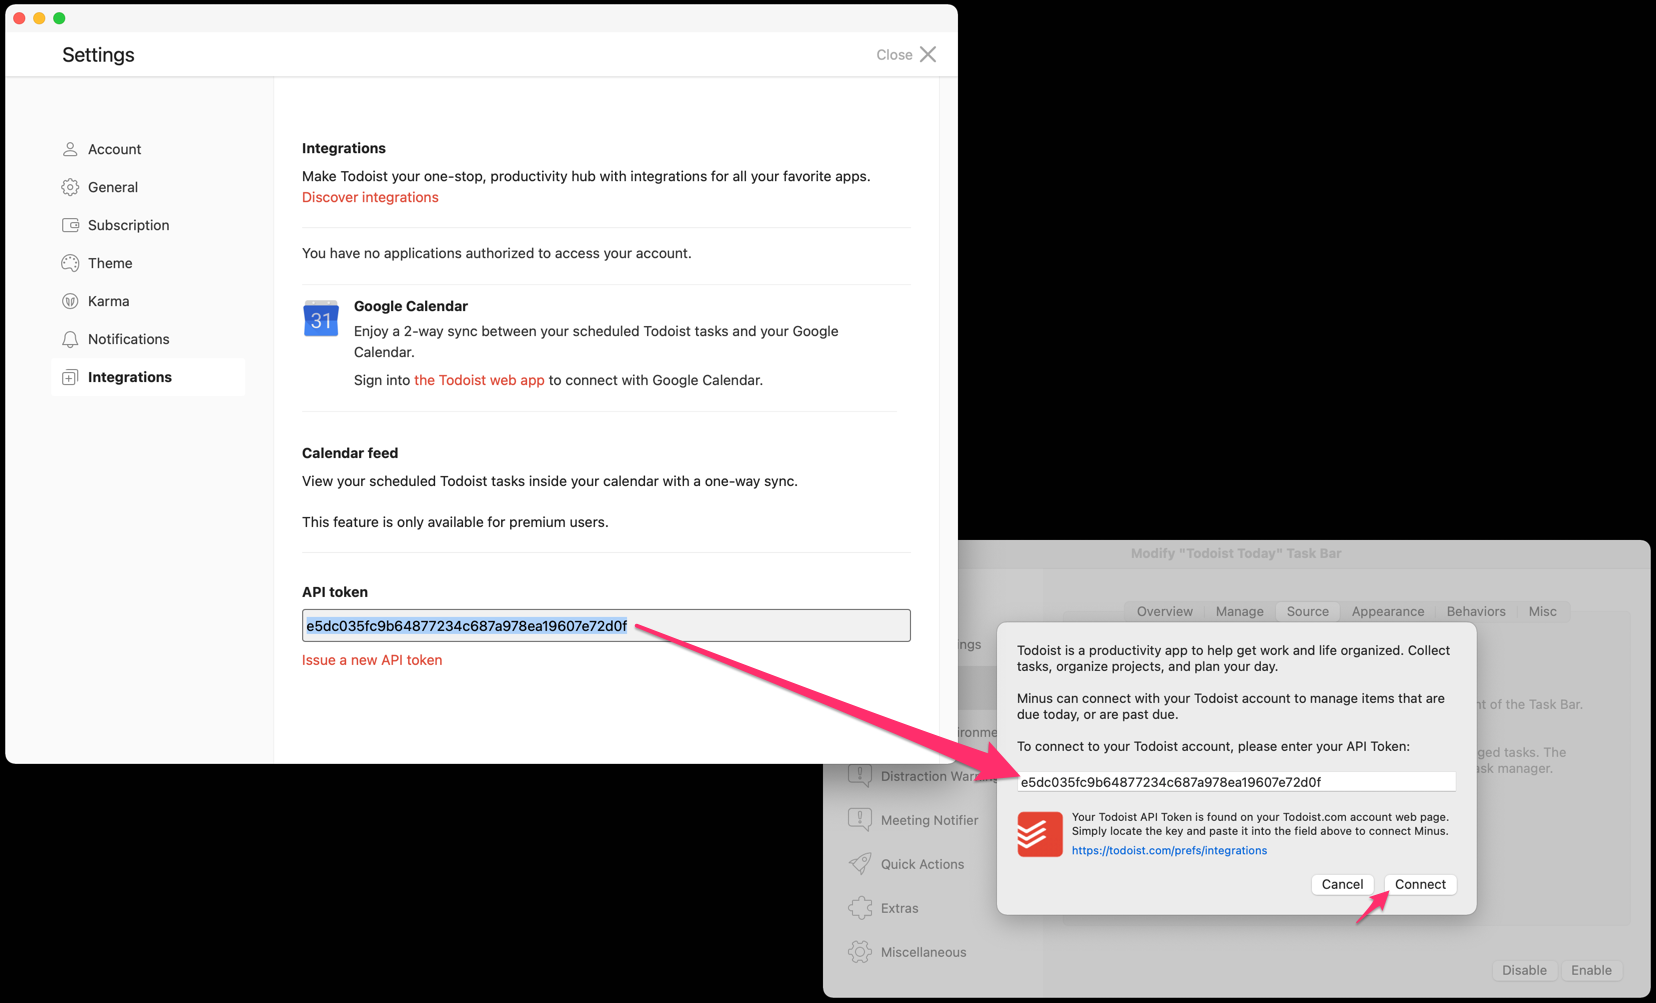This screenshot has height=1003, width=1656.
Task: Click the Miscellaneous gear icon
Action: pyautogui.click(x=859, y=952)
